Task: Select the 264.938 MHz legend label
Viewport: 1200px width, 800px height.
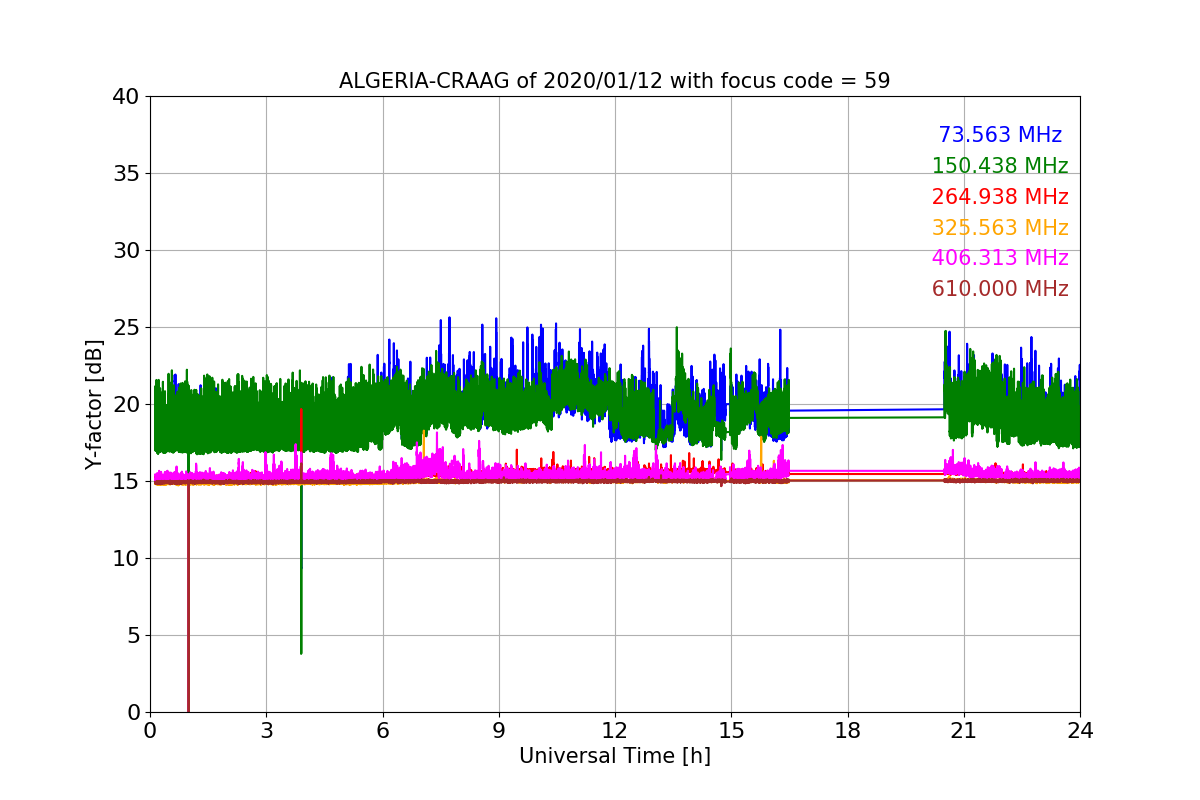Action: tap(1000, 198)
